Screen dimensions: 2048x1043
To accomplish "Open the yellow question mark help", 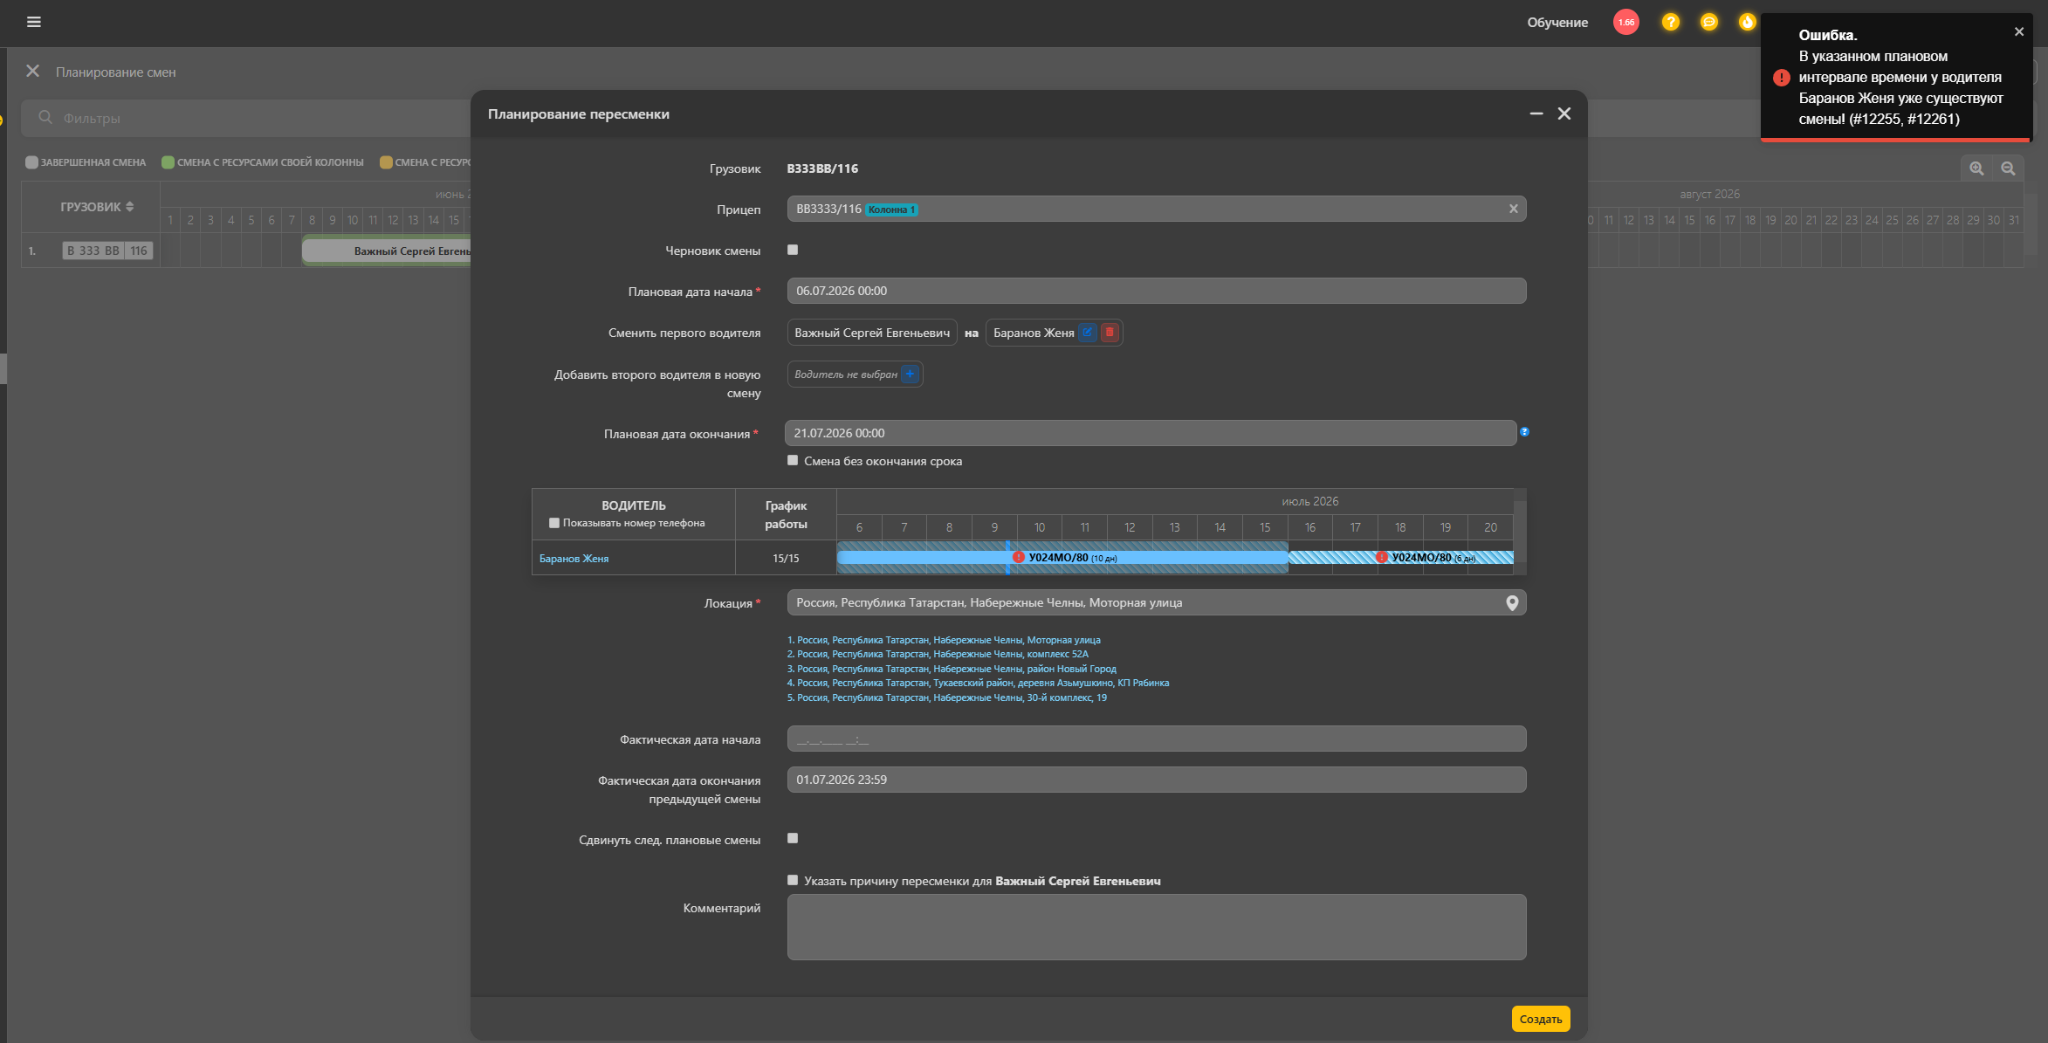I will (x=1670, y=22).
